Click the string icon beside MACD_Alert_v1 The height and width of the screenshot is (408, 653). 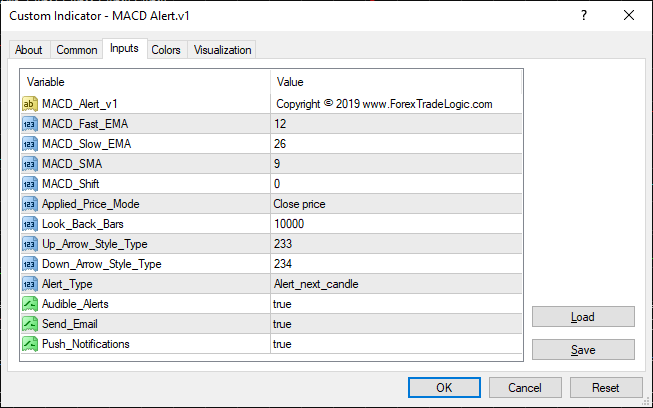point(30,103)
